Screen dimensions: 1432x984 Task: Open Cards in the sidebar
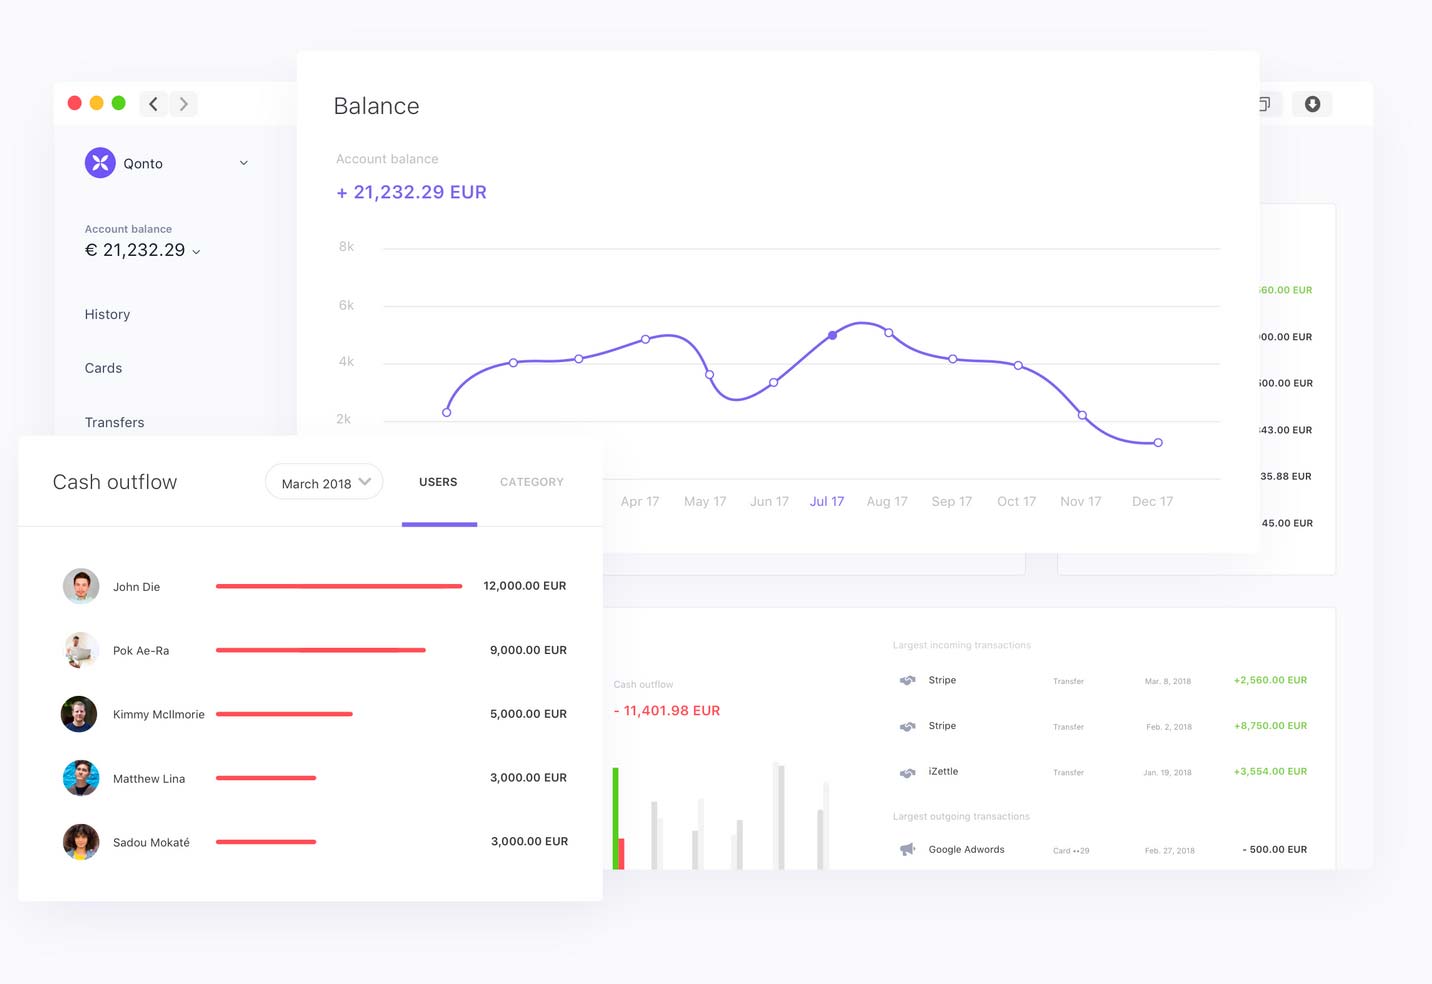(x=103, y=368)
